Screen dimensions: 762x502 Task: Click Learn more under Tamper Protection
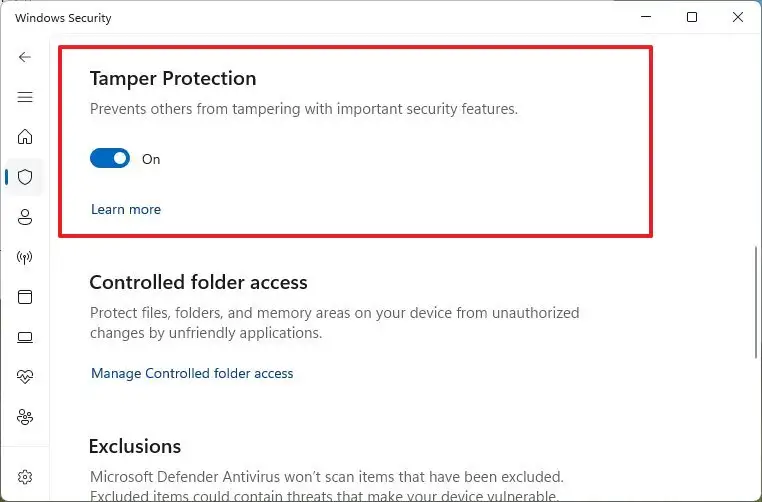point(126,209)
